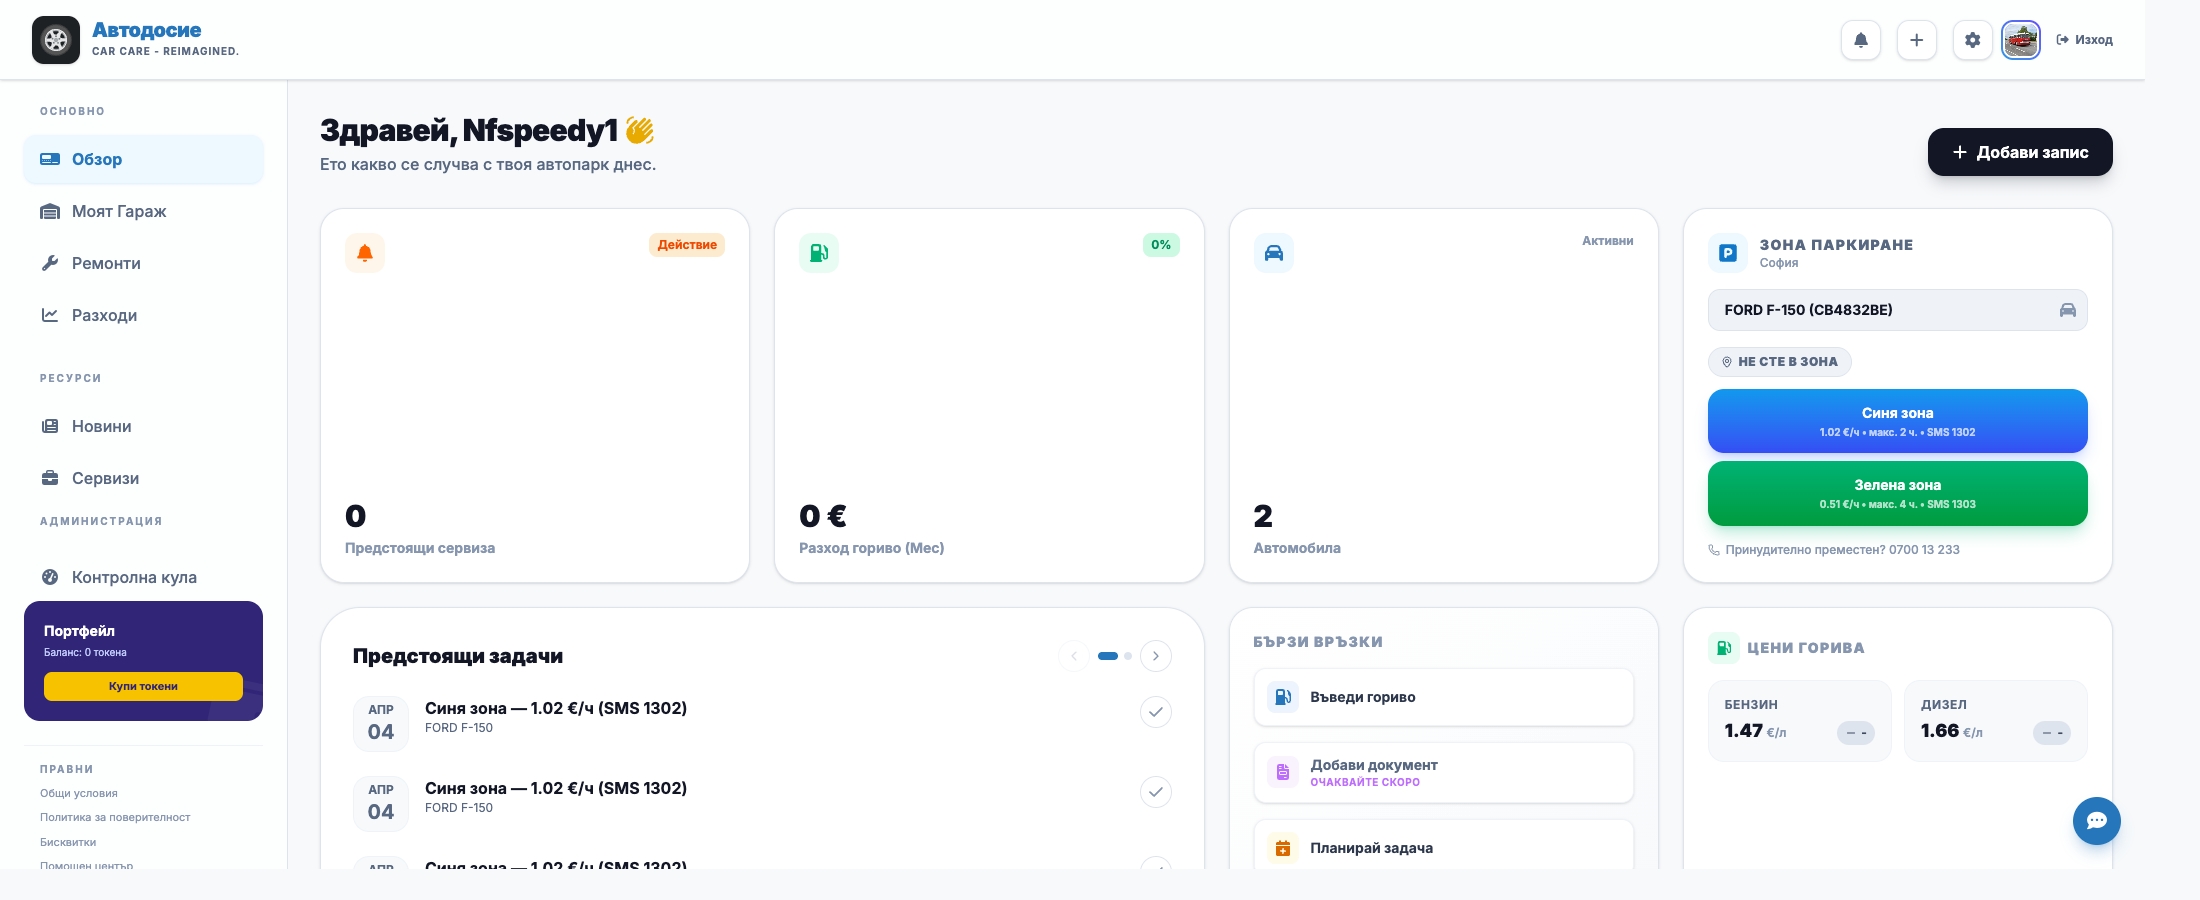Click the Купи токени button
2200x900 pixels.
143,686
